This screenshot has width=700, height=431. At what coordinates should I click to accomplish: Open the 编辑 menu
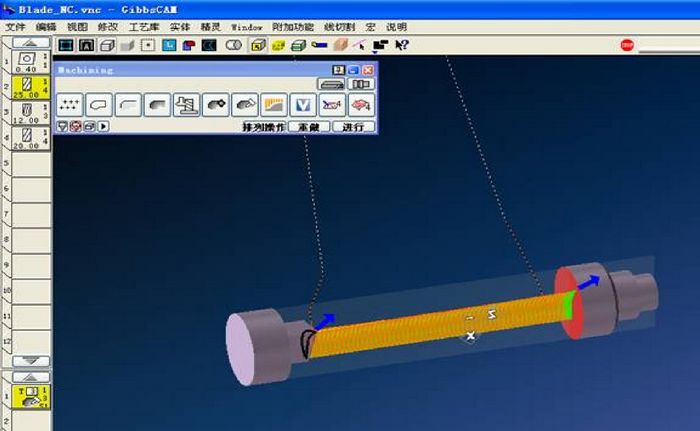click(x=46, y=27)
